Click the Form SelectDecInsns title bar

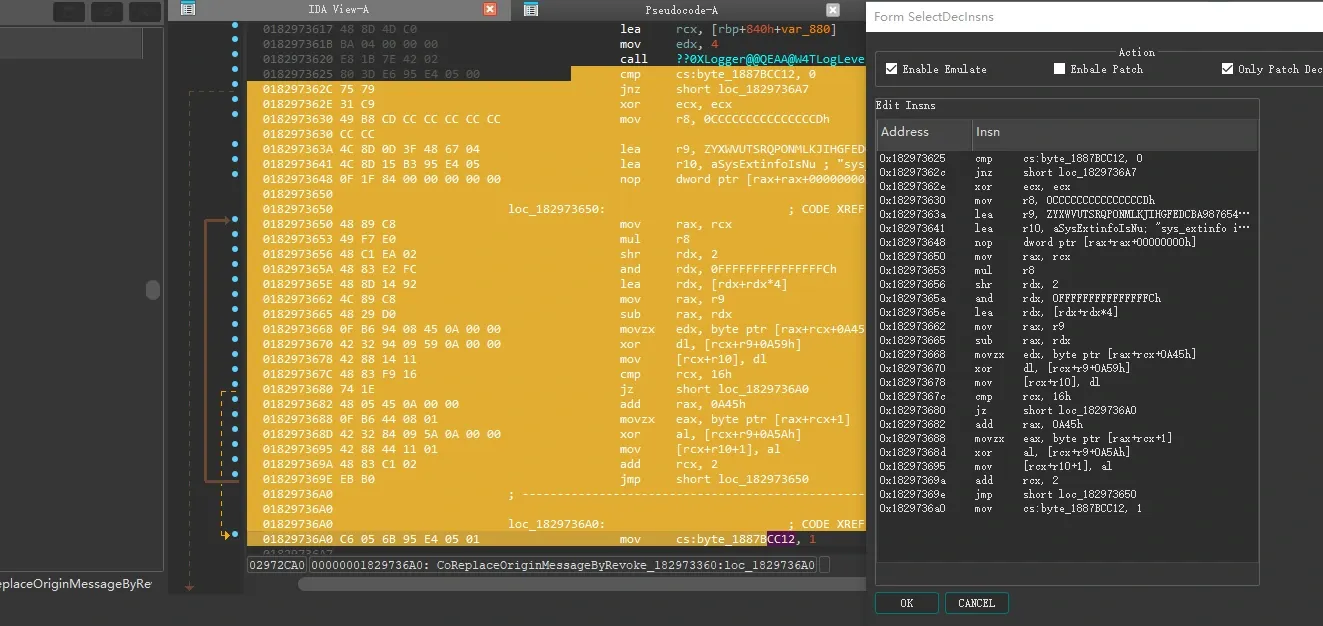[x=1094, y=17]
